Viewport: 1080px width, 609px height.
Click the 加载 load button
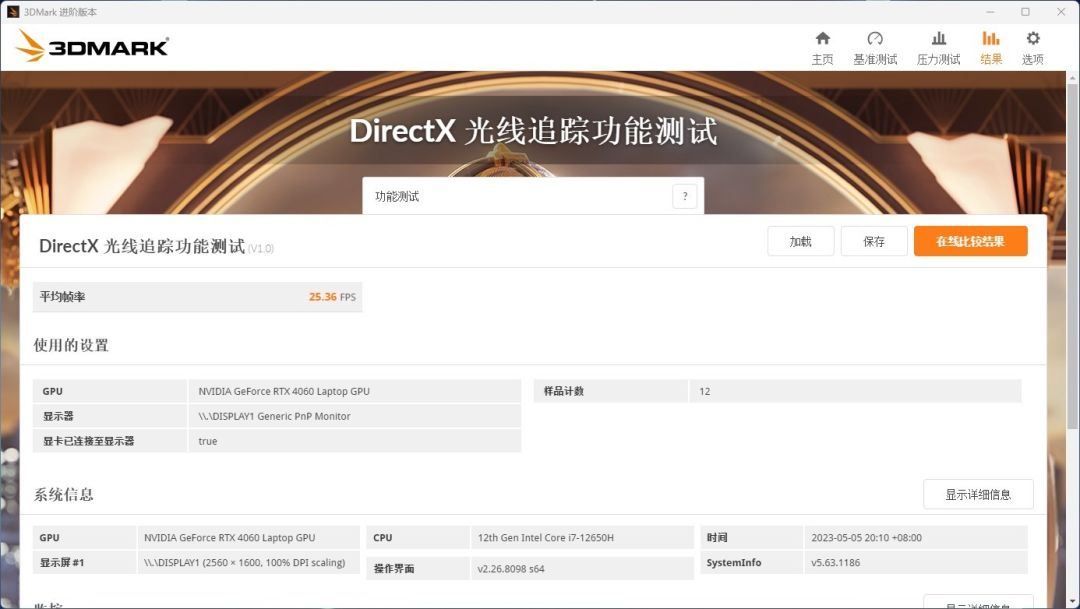click(x=800, y=241)
